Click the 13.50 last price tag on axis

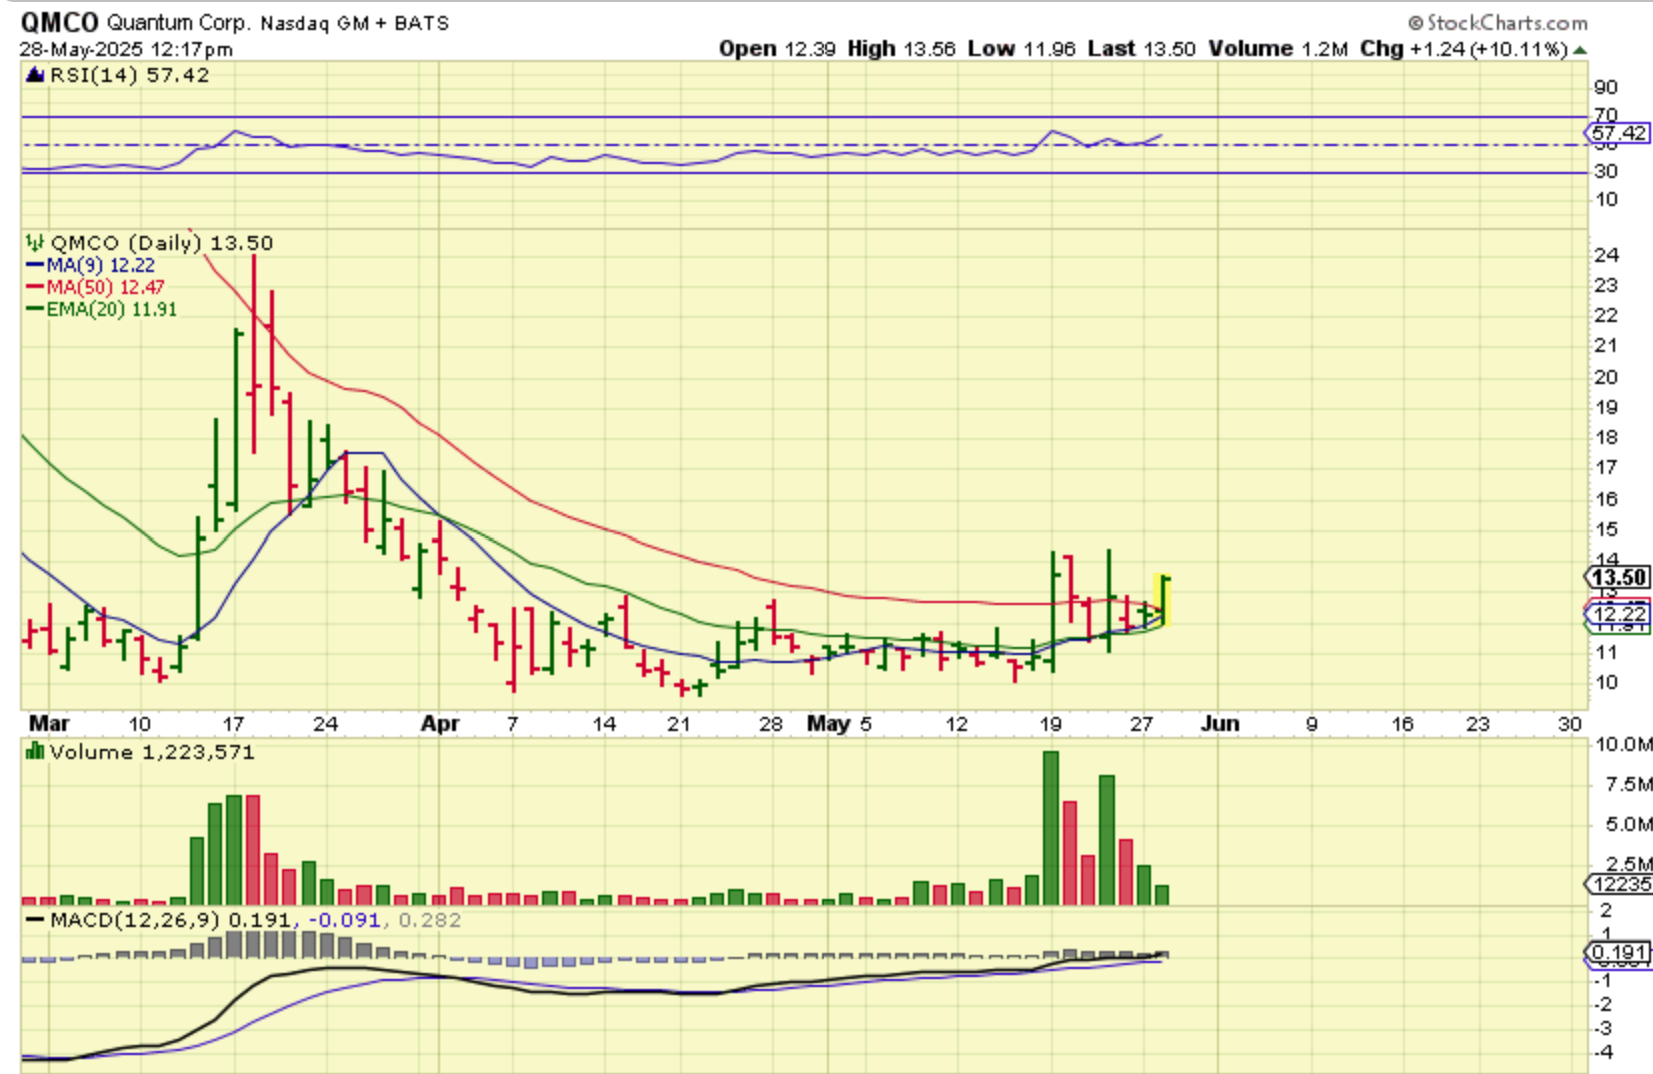point(1618,577)
